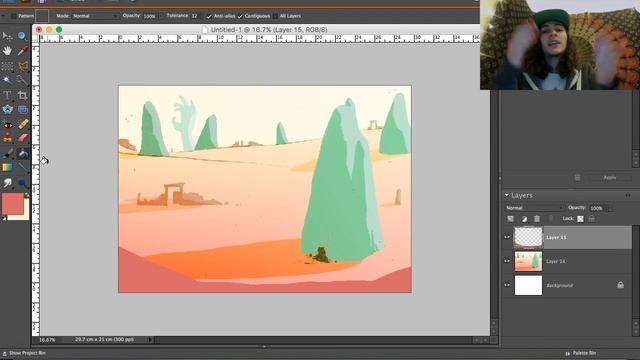Select the Rectangular Marquee tool
640x360 pixels.
7,65
